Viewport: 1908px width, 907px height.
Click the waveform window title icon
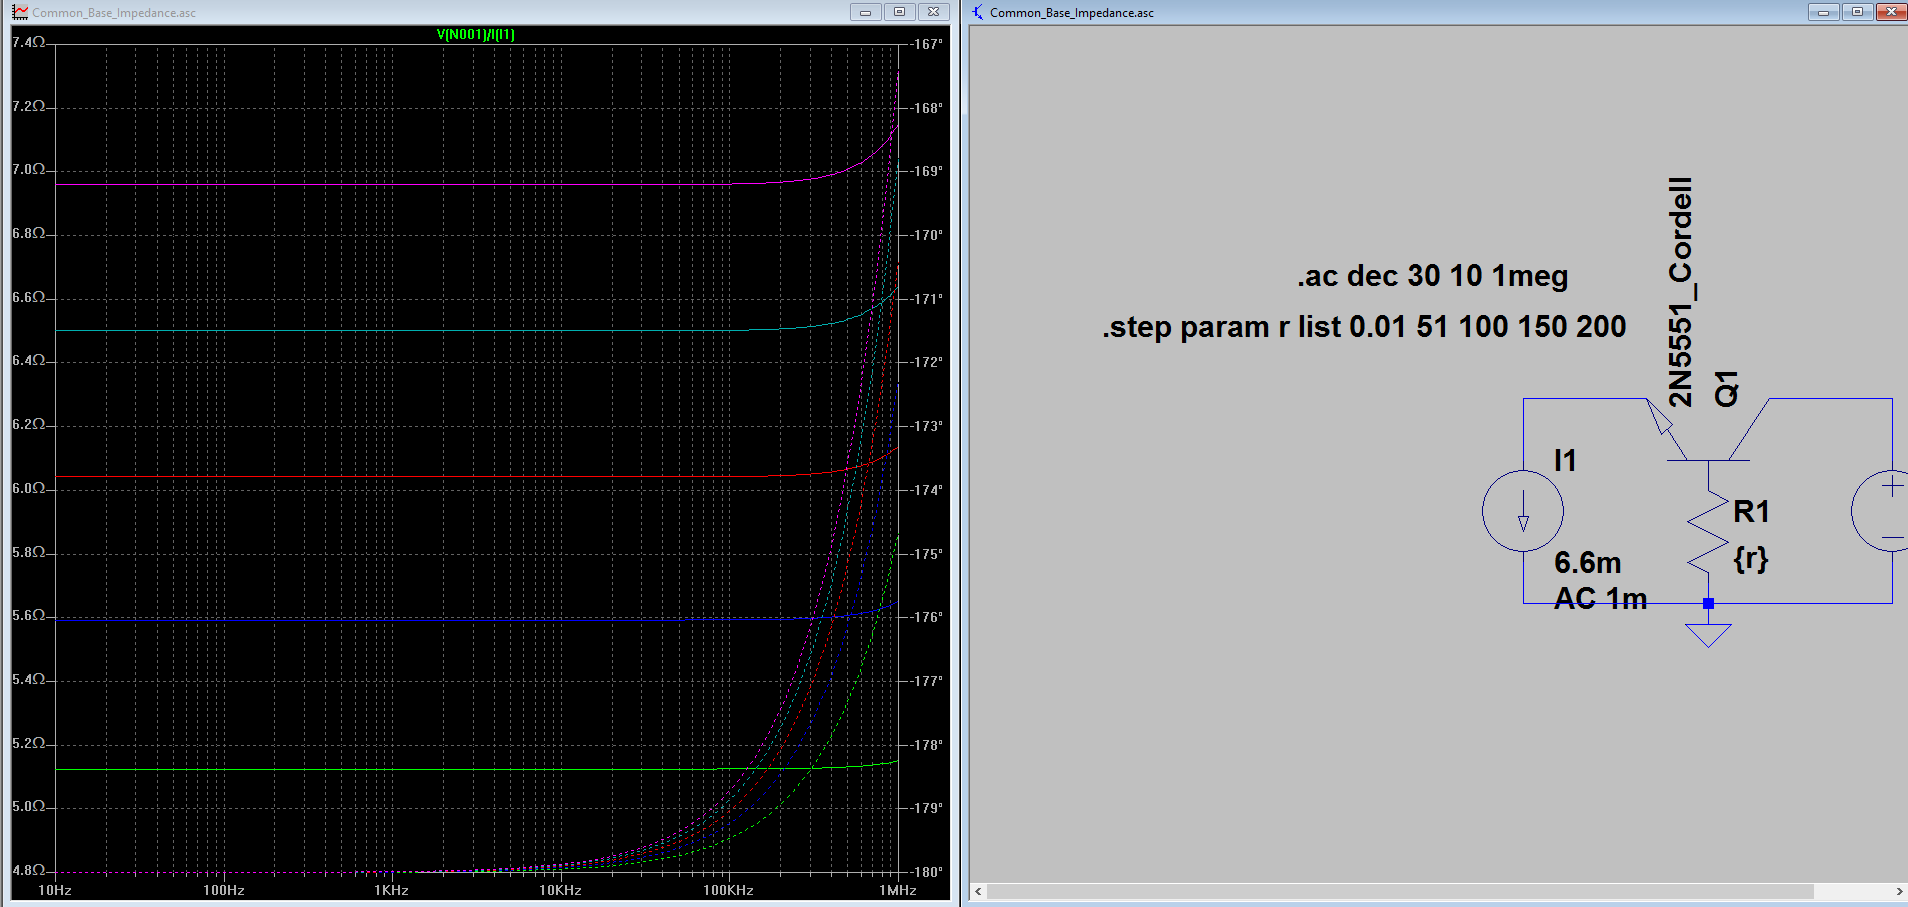[20, 12]
